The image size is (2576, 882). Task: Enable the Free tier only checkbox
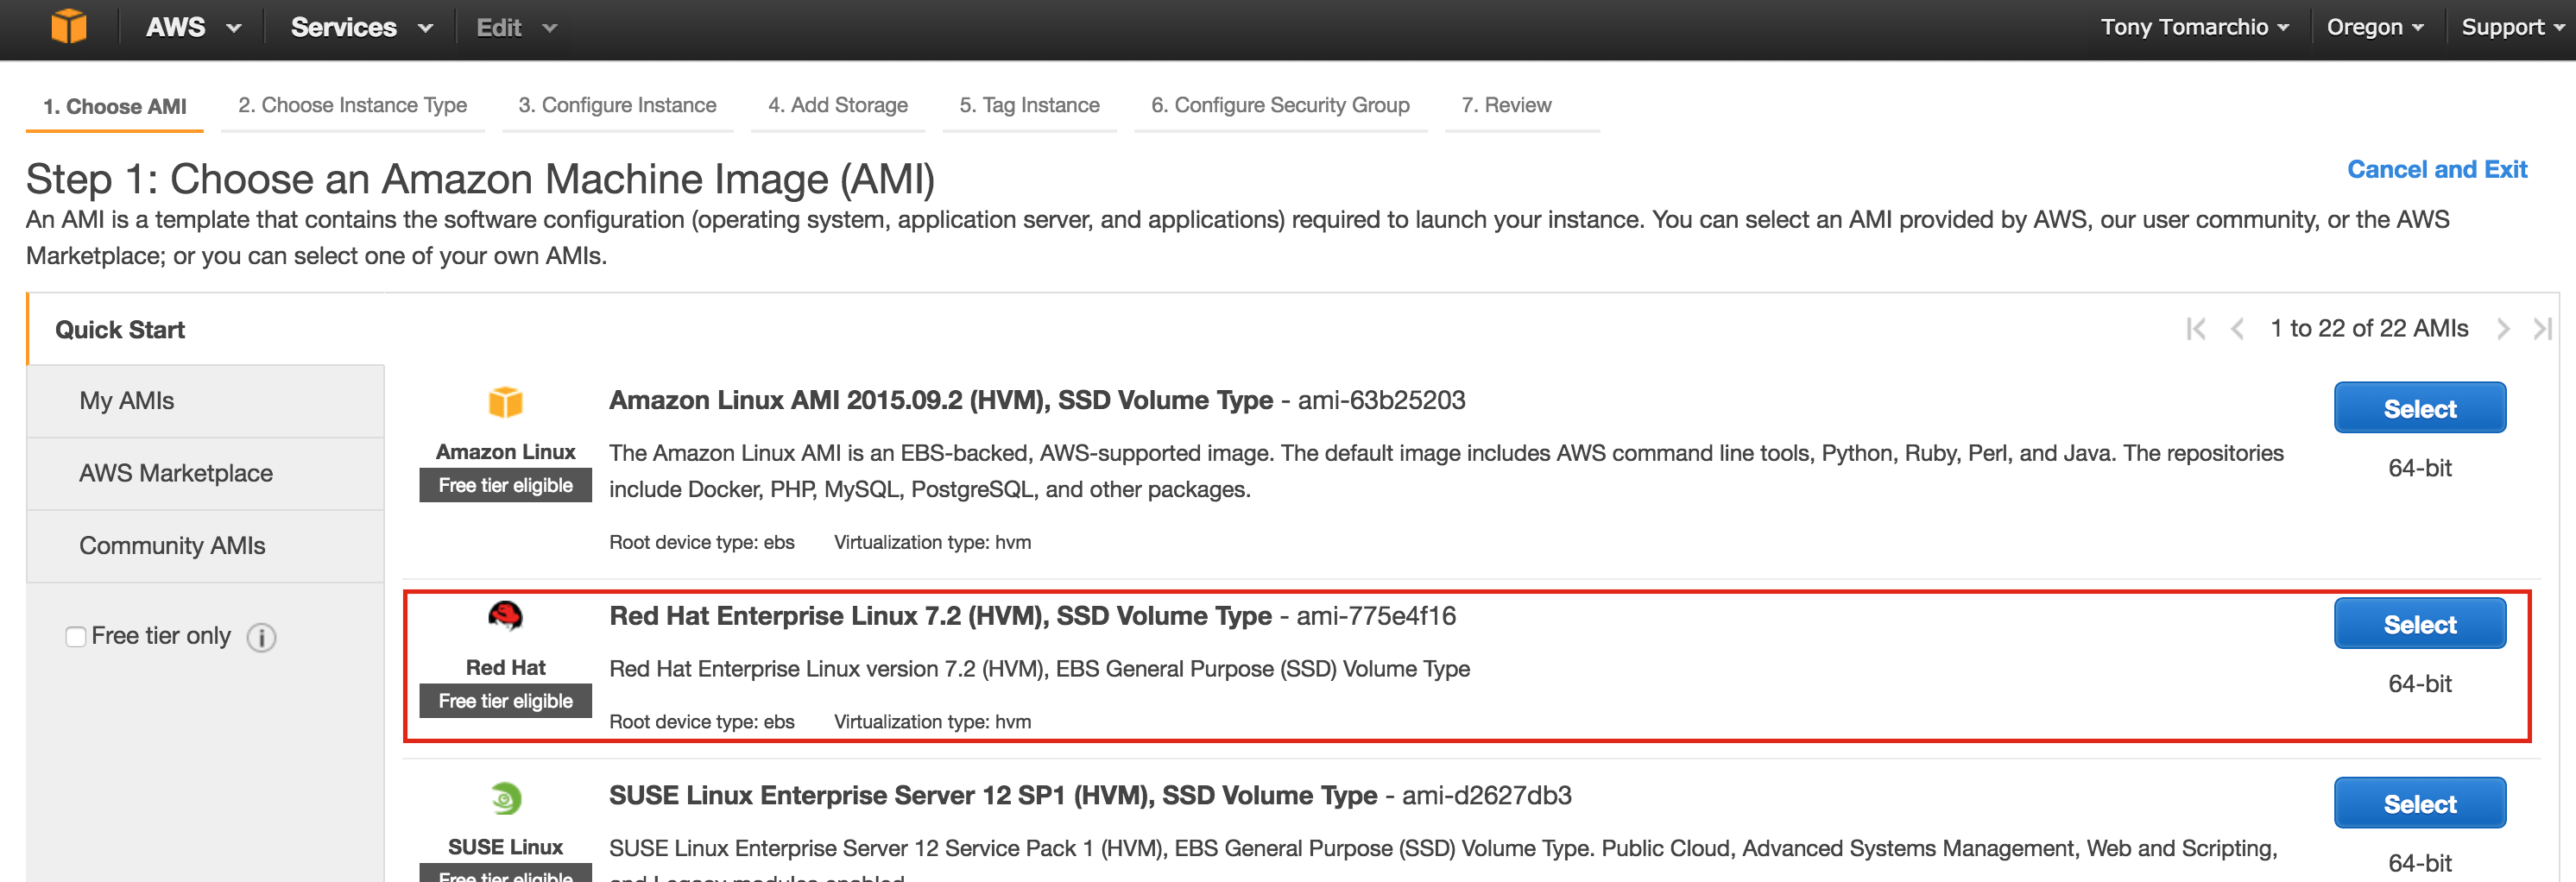click(x=75, y=637)
